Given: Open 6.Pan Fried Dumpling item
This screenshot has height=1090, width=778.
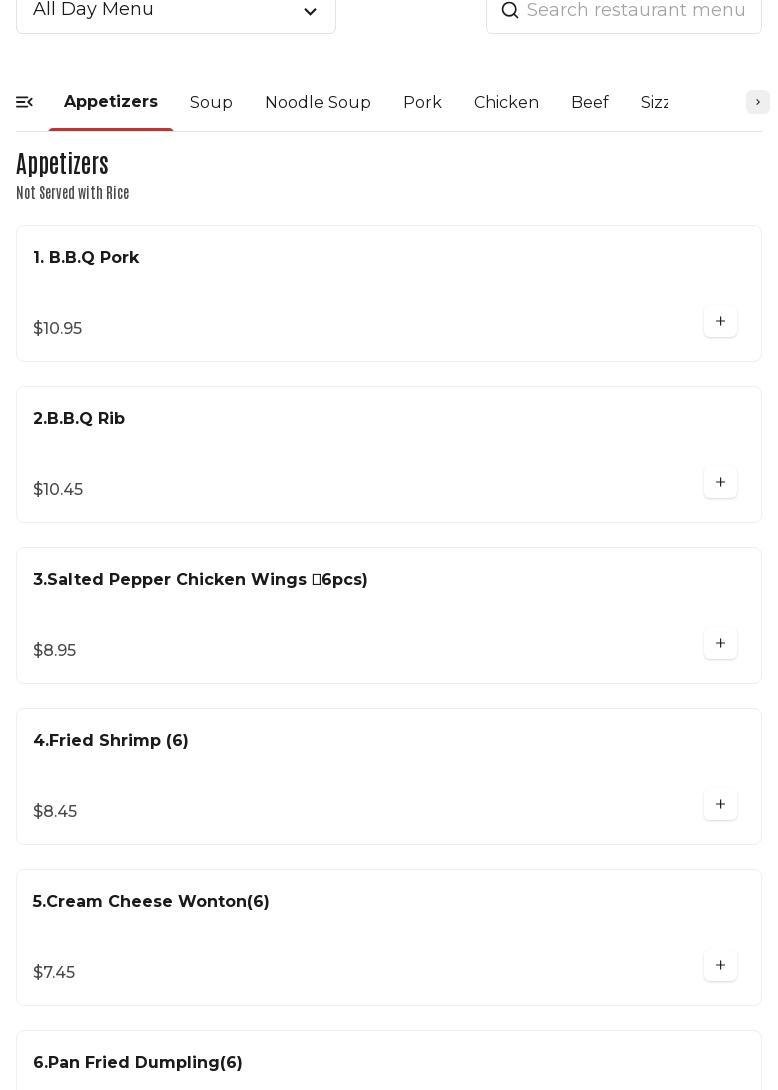Looking at the screenshot, I should coord(138,1063).
